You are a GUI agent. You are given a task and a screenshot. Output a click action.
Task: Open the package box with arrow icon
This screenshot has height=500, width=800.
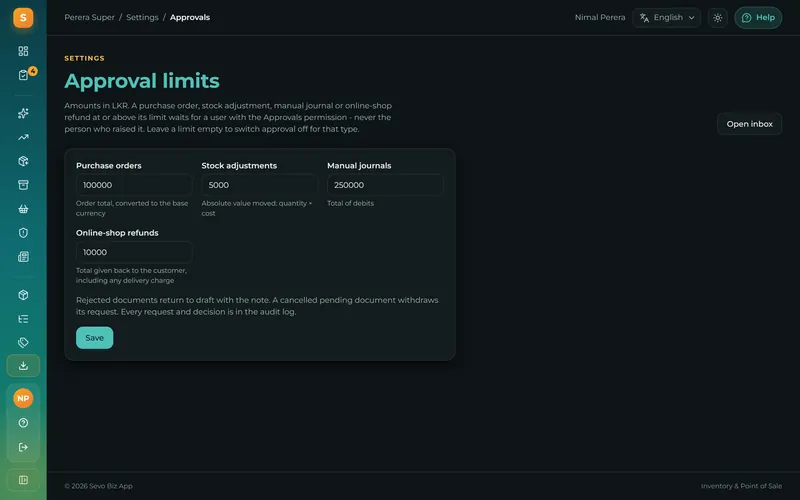(x=23, y=161)
